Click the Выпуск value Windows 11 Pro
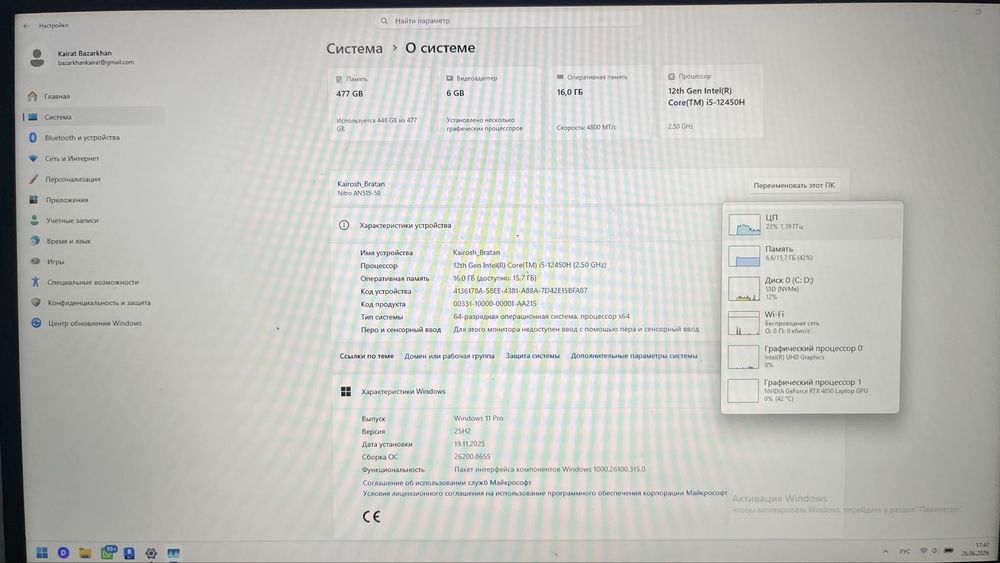Image resolution: width=1000 pixels, height=563 pixels. click(x=478, y=418)
